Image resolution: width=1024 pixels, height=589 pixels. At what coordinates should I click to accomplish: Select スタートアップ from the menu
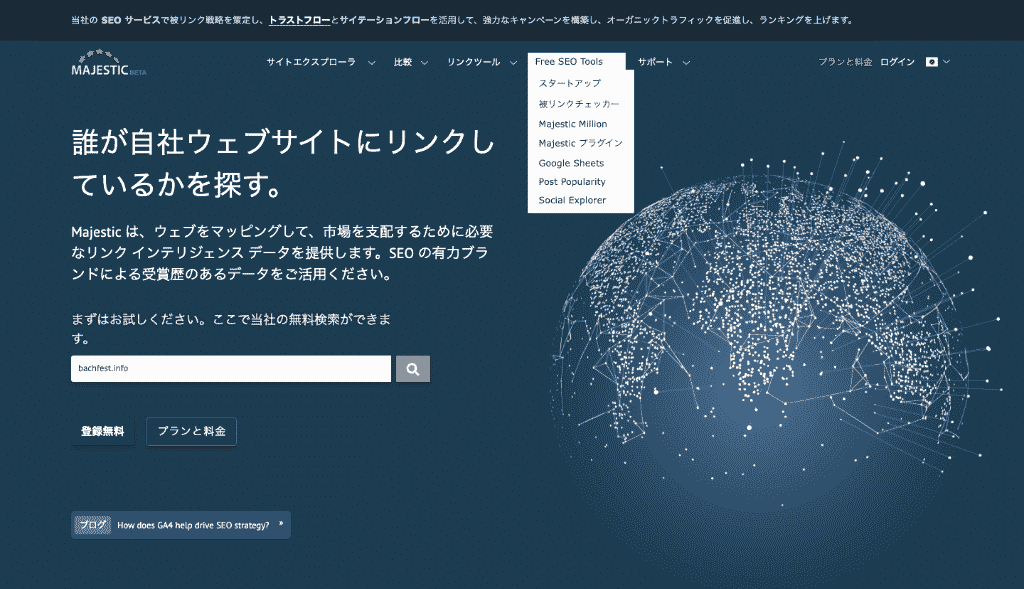[569, 84]
